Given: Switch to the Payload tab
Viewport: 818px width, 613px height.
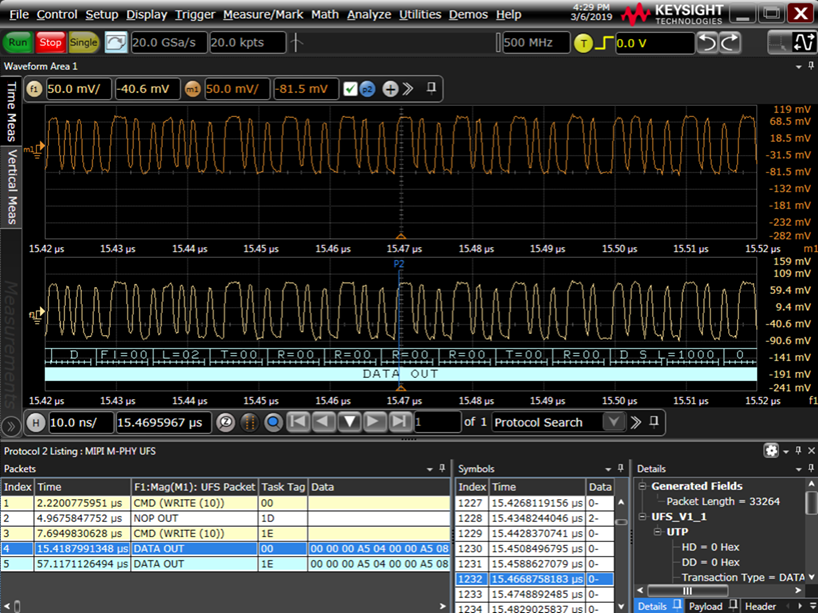Looking at the screenshot, I should point(707,604).
